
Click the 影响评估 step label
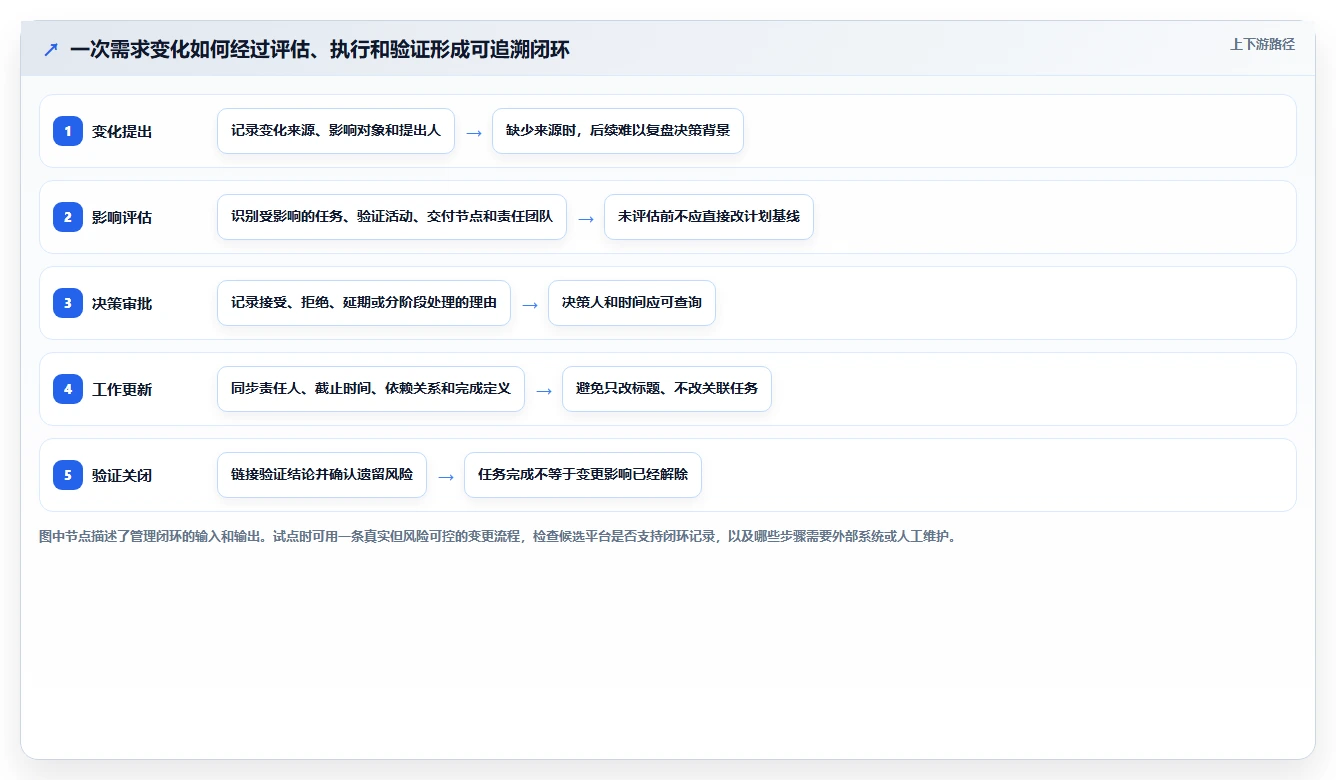tap(122, 217)
